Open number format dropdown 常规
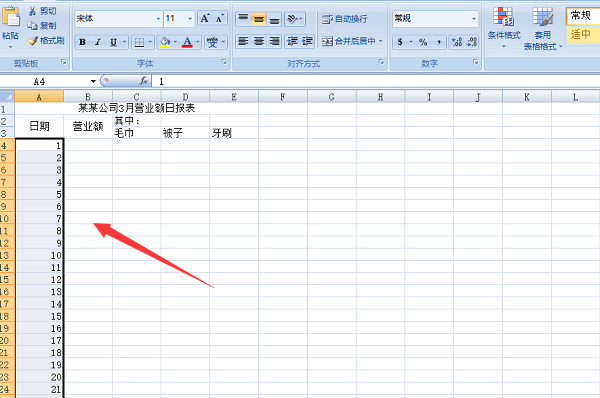 435,18
